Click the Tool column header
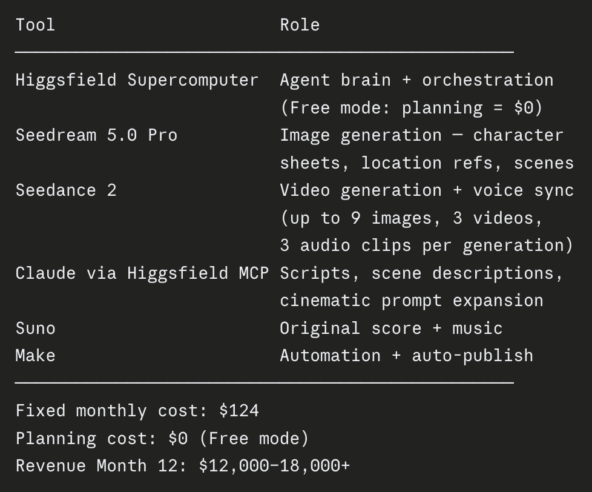 click(35, 25)
